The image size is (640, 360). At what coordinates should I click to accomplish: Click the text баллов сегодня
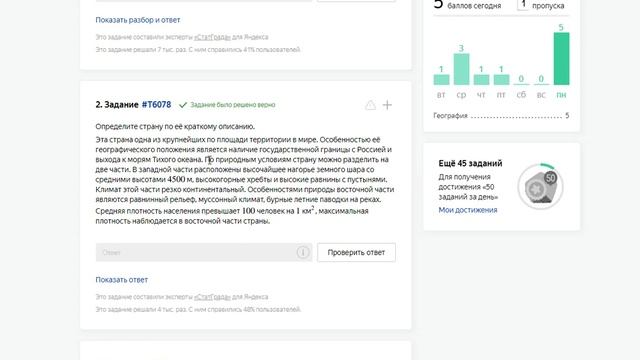pos(474,6)
